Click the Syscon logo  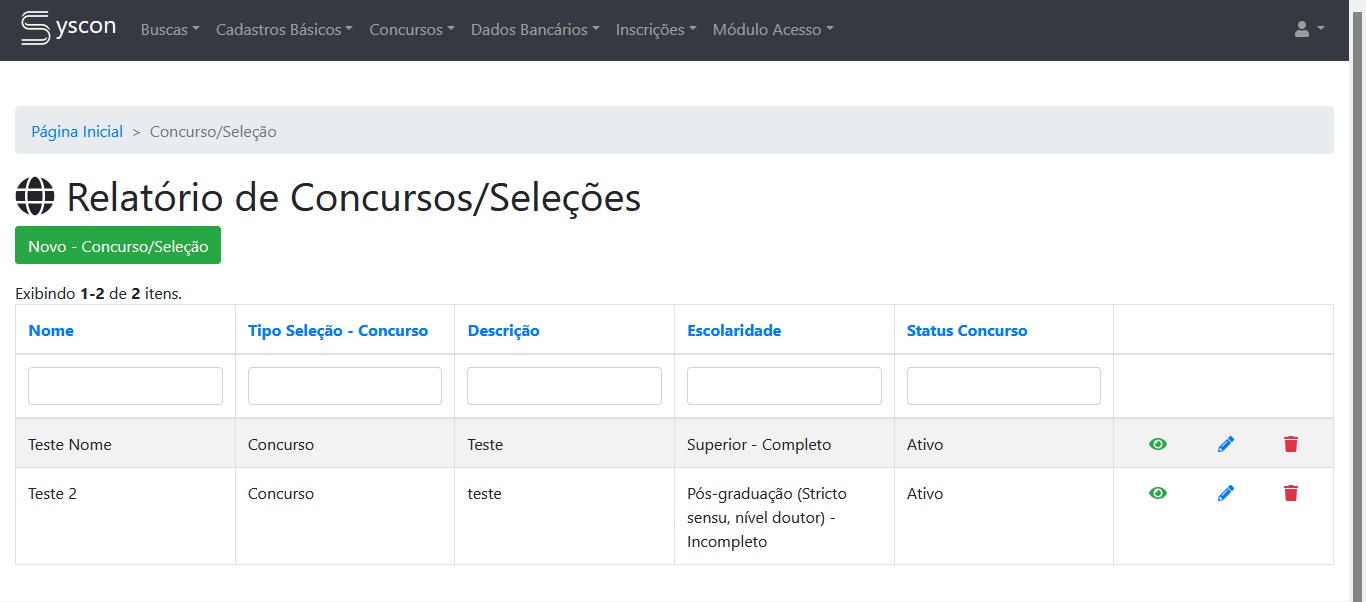(68, 28)
